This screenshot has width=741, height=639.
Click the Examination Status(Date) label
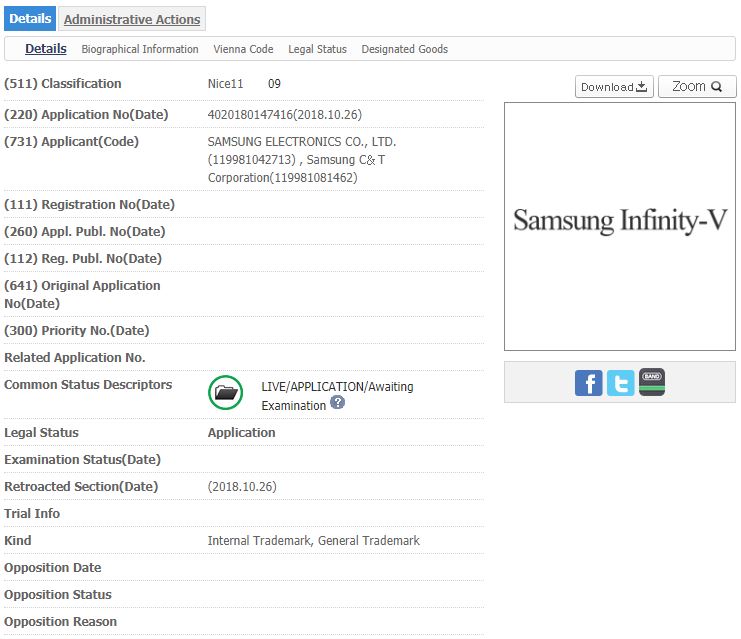[82, 460]
